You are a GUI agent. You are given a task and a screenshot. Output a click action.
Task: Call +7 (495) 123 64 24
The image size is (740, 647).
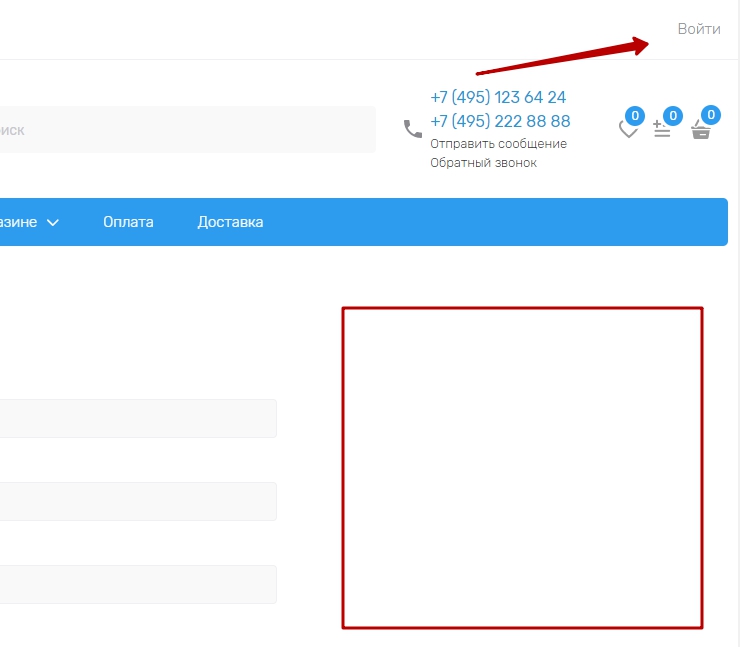[x=498, y=97]
